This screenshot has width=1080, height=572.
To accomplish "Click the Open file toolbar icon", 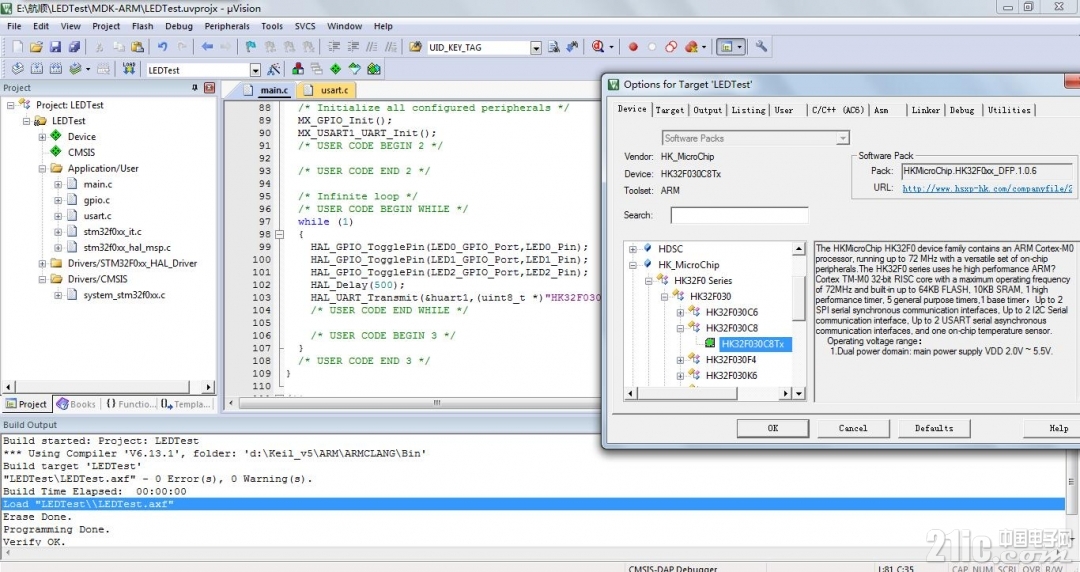I will [x=37, y=47].
